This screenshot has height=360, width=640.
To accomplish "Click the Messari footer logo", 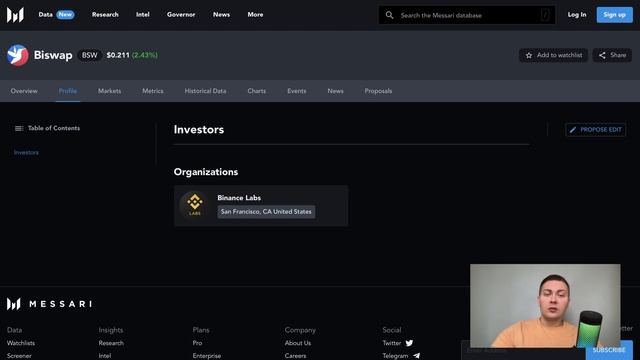I will point(49,304).
